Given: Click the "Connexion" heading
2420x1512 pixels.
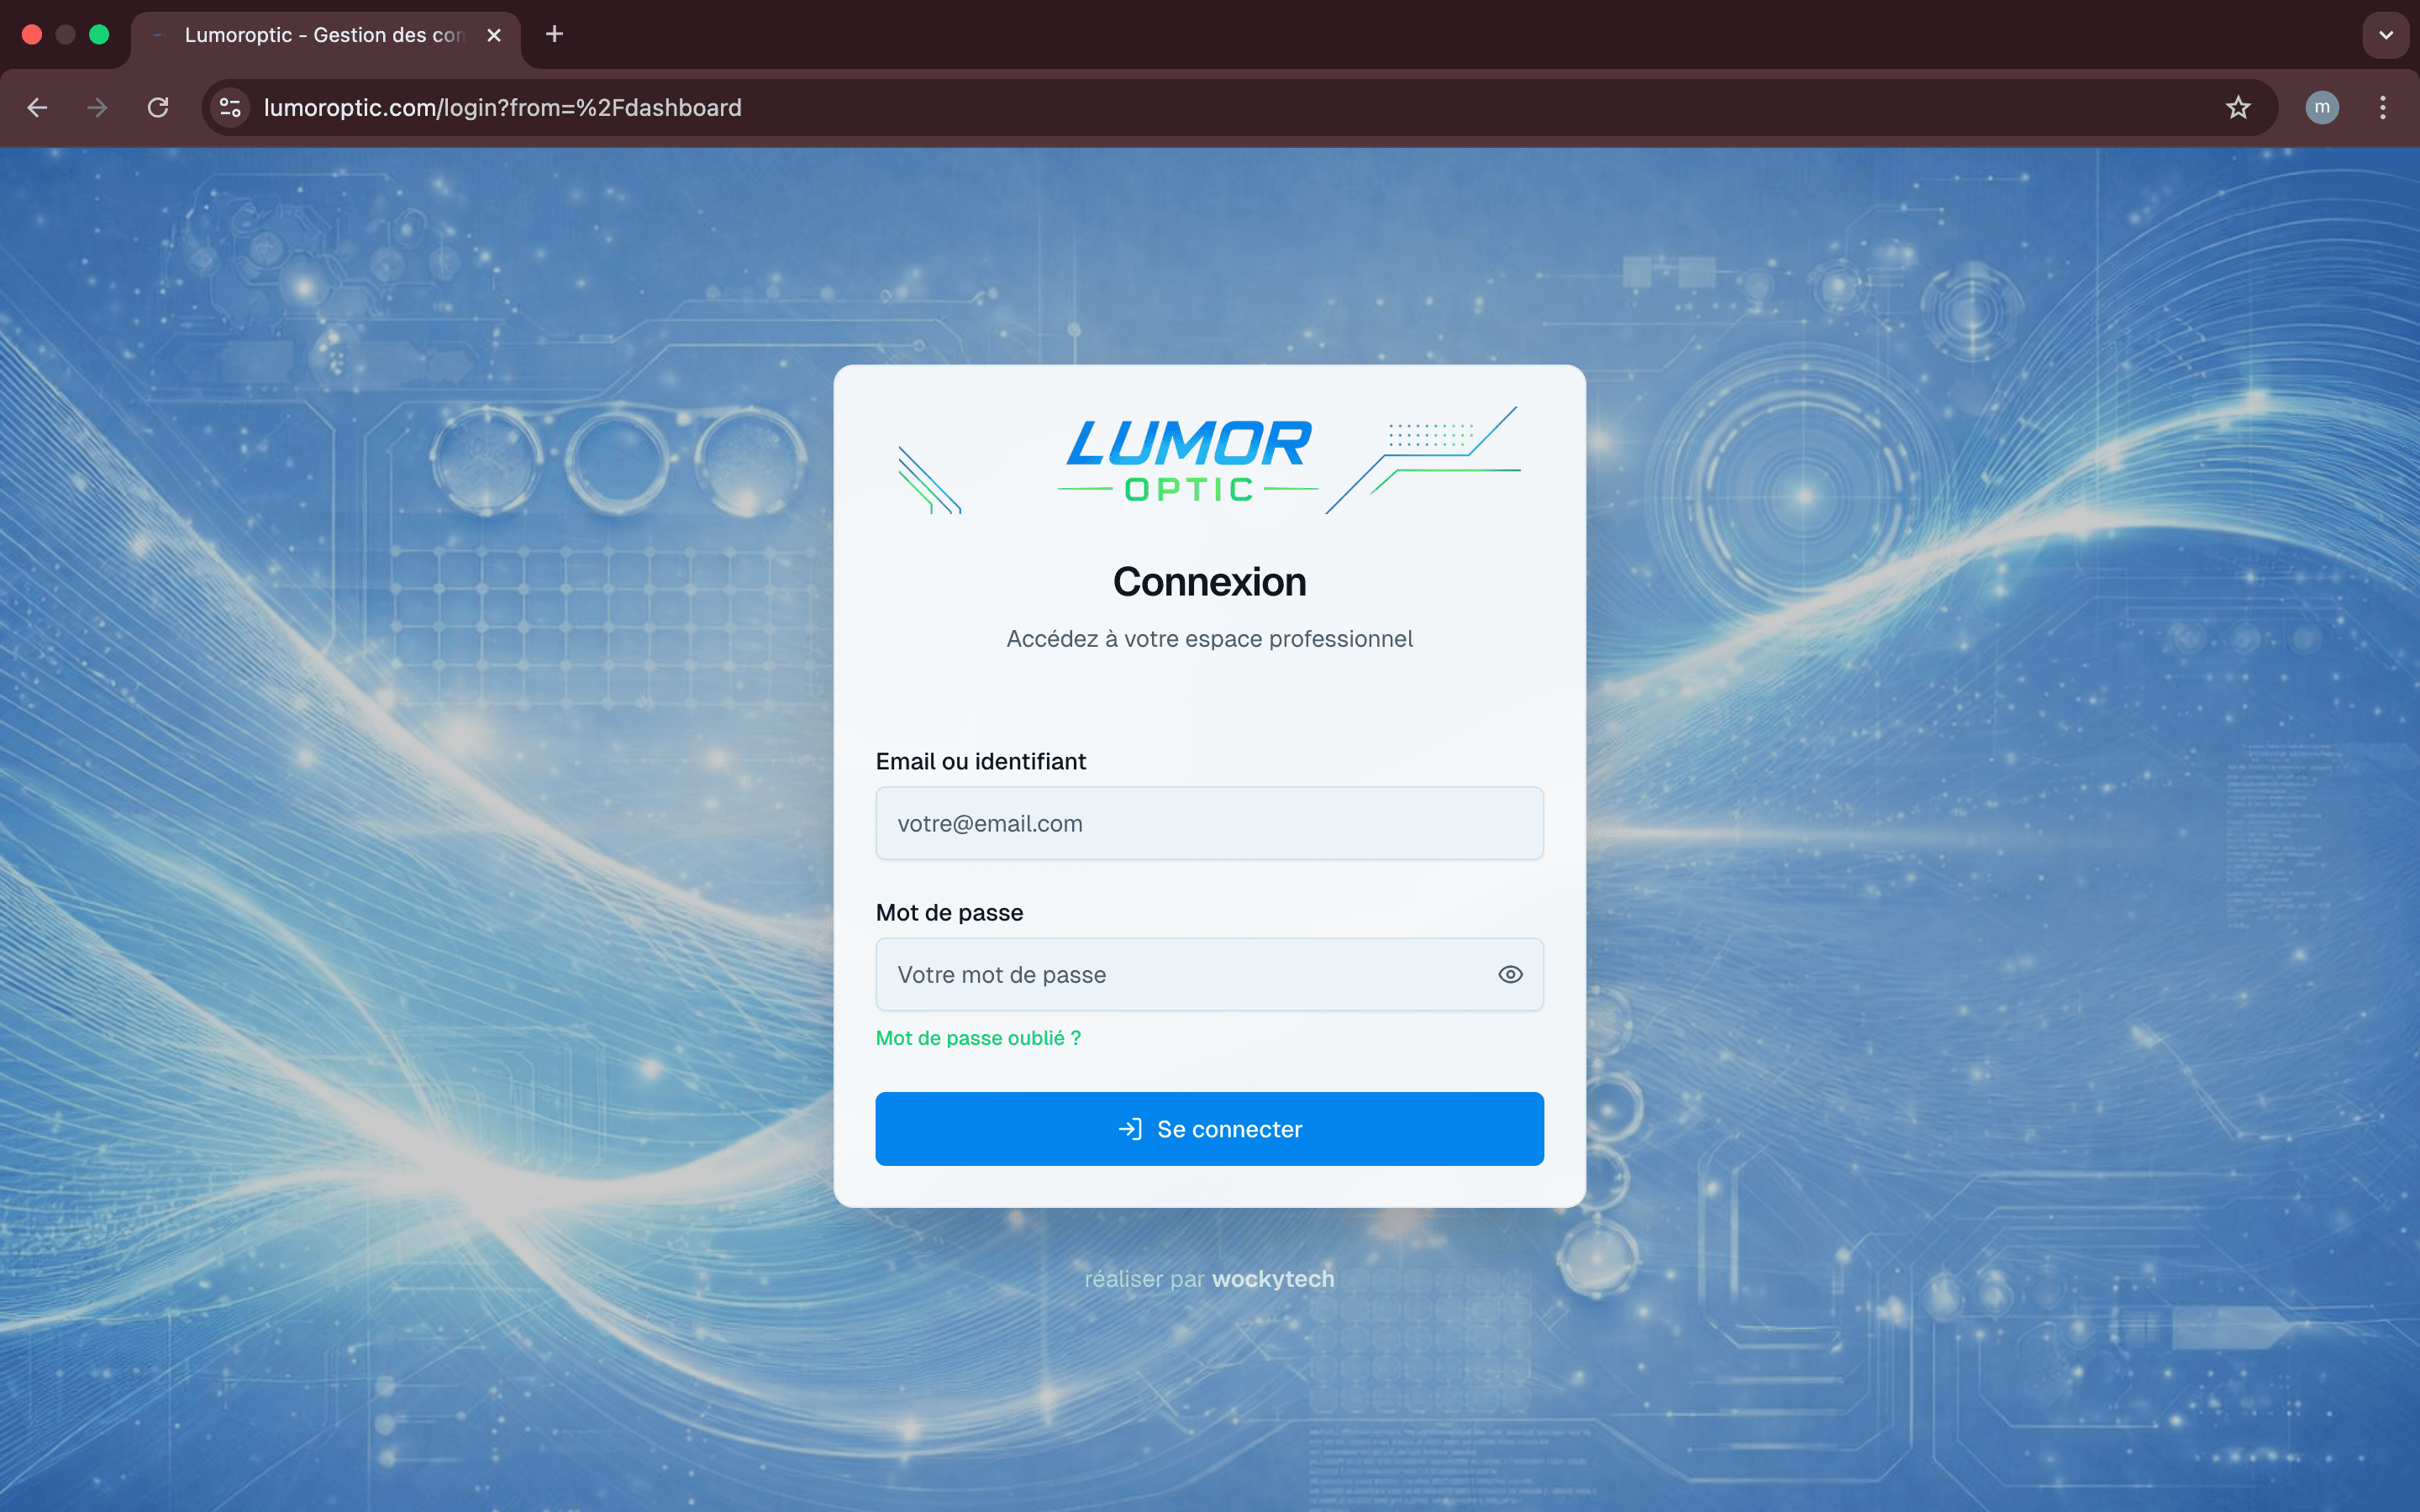Looking at the screenshot, I should (x=1209, y=582).
